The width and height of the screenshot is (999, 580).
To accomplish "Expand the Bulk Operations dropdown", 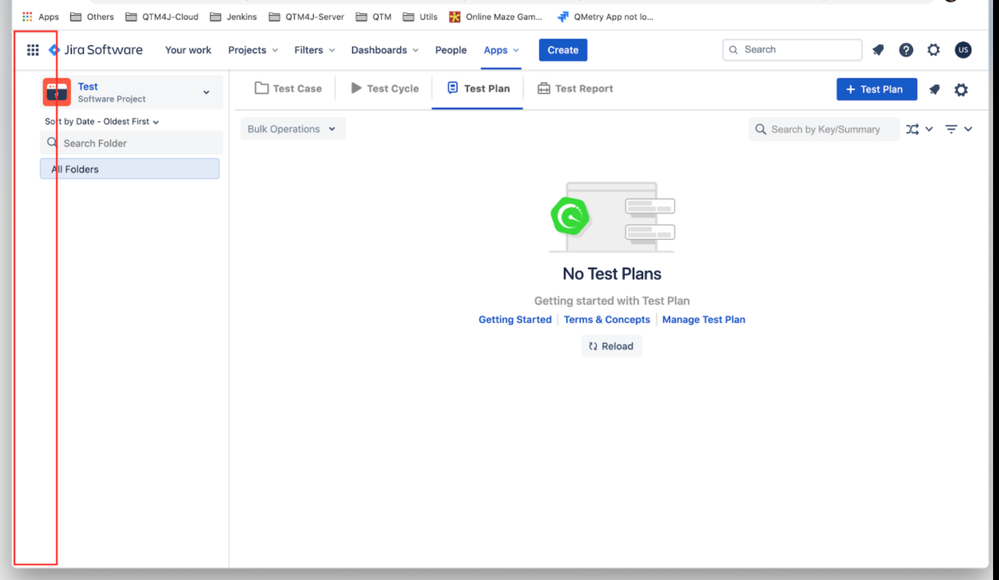I will pyautogui.click(x=292, y=128).
